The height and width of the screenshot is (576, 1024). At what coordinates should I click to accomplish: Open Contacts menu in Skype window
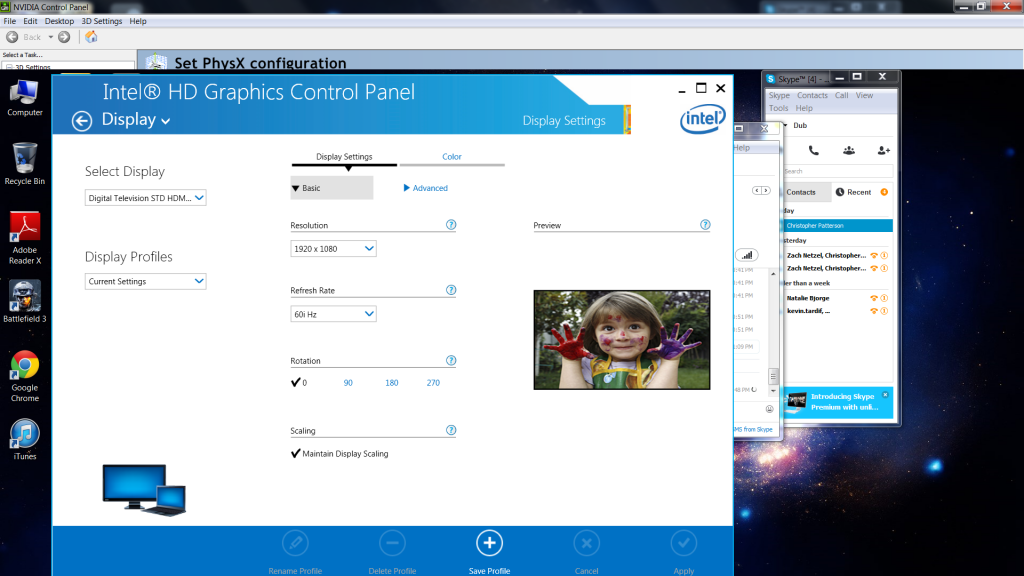(812, 95)
